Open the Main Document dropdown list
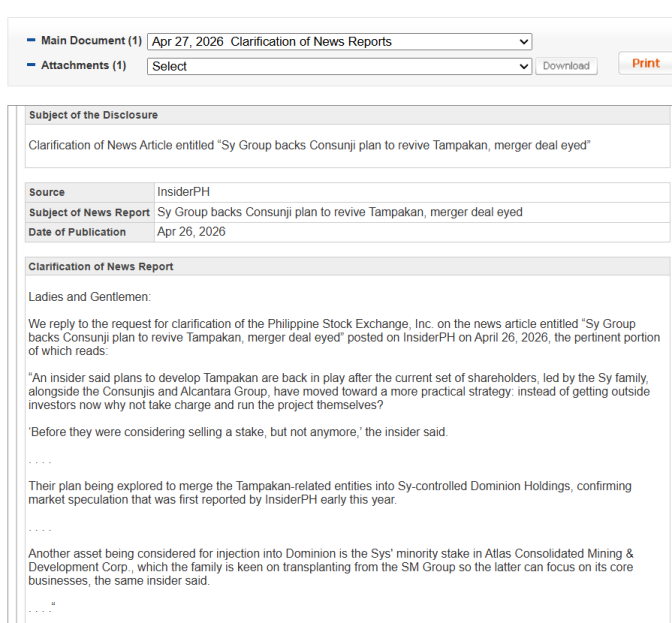The height and width of the screenshot is (623, 672). (339, 42)
